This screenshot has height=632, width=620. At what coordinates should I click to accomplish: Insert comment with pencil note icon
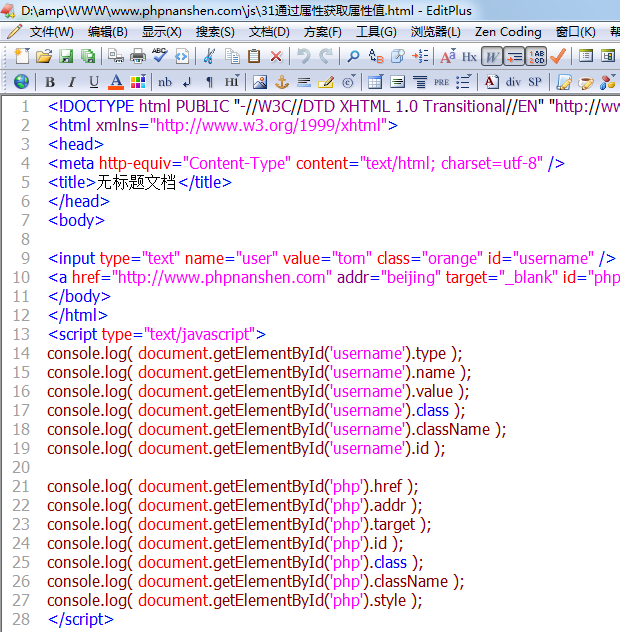pos(326,82)
